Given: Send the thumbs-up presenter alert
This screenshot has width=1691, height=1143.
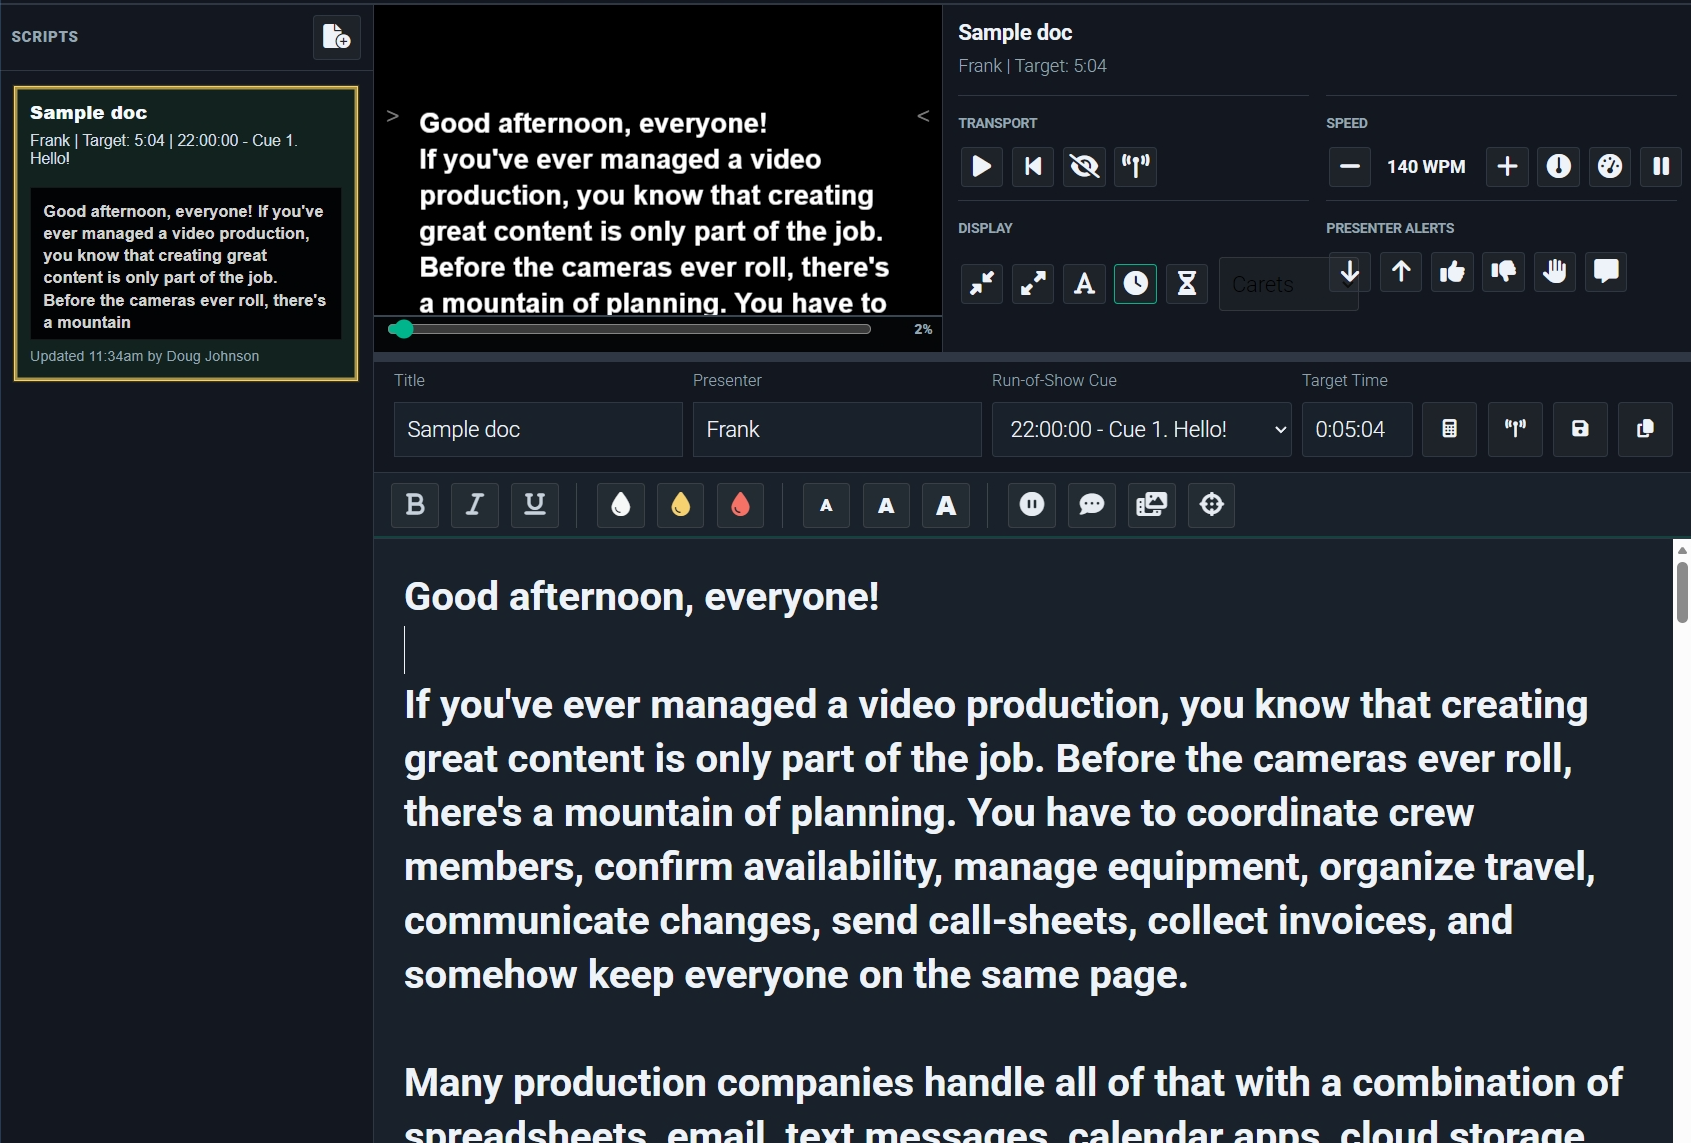Looking at the screenshot, I should (1452, 271).
